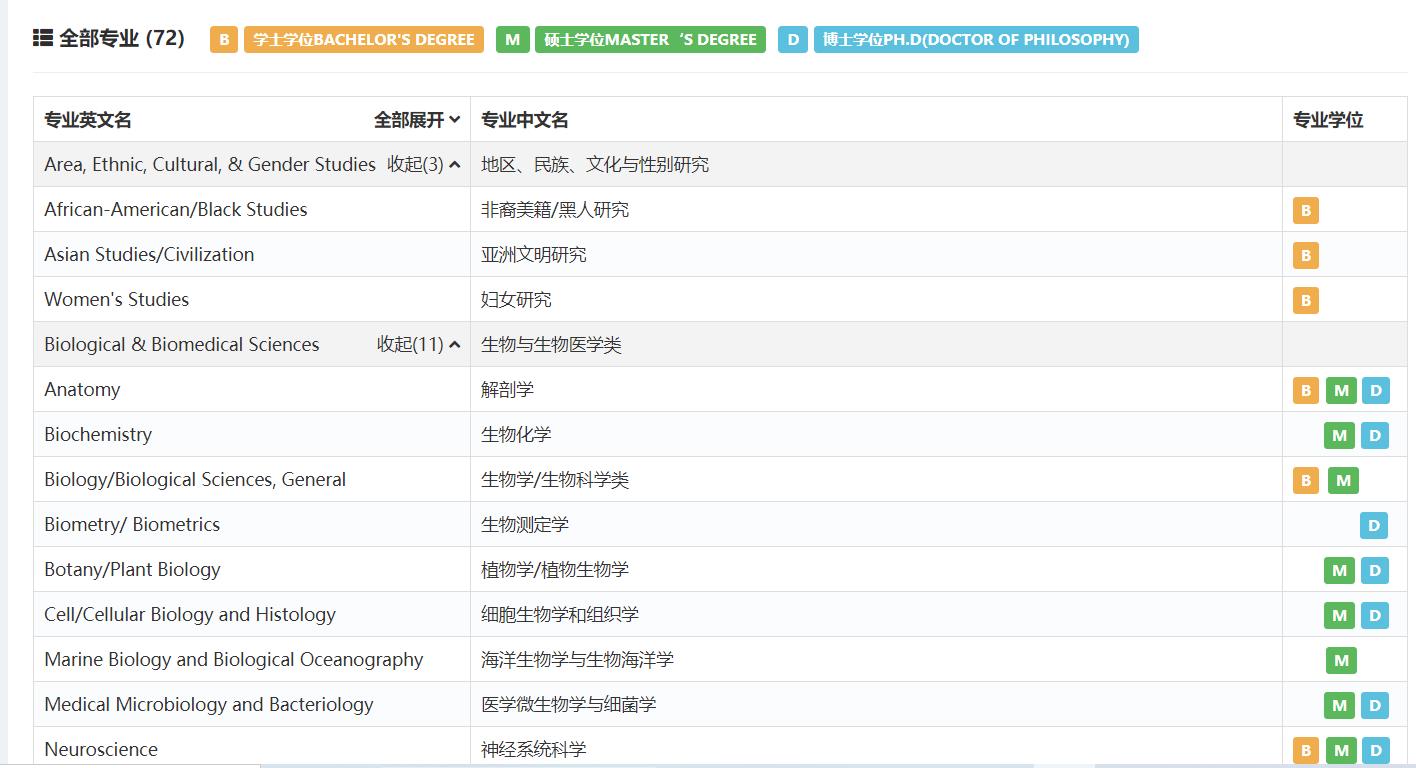1416x768 pixels.
Task: Select the Neuroscience major name
Action: coord(101,749)
